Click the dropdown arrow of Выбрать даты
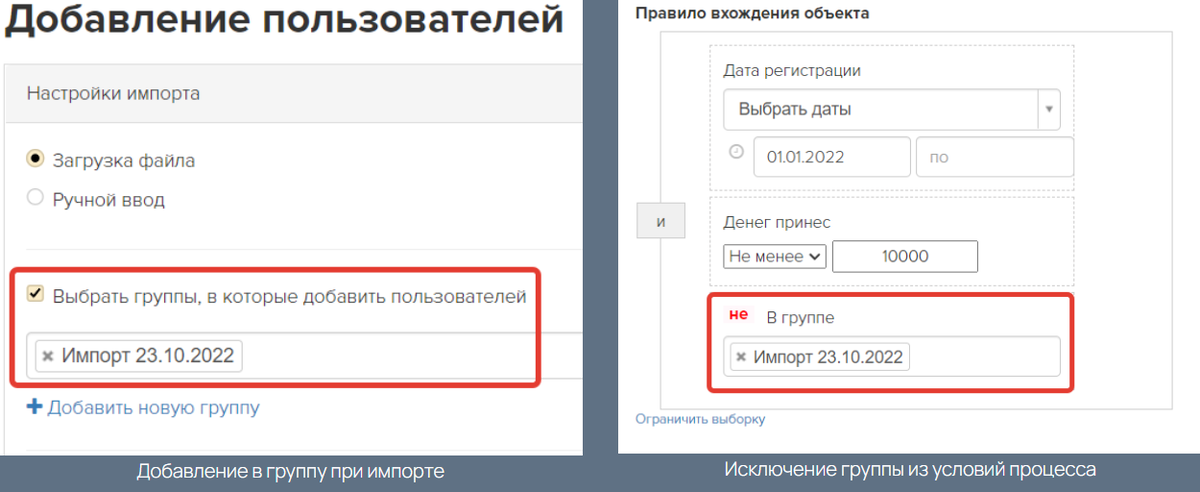This screenshot has height=492, width=1200. [1049, 109]
